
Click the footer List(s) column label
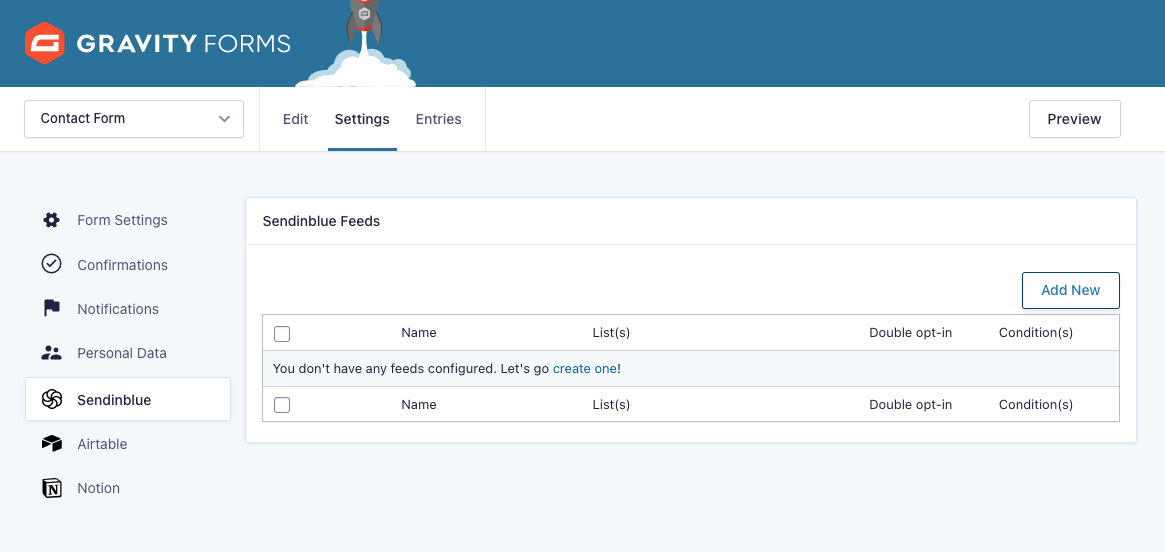(611, 404)
